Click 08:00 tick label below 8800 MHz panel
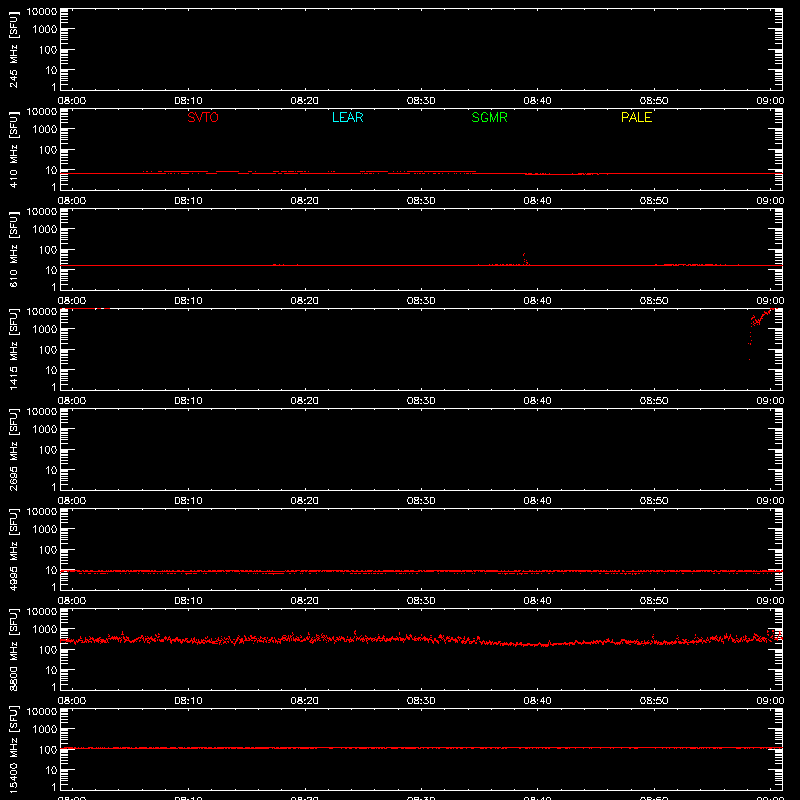This screenshot has width=800, height=800. click(x=72, y=701)
